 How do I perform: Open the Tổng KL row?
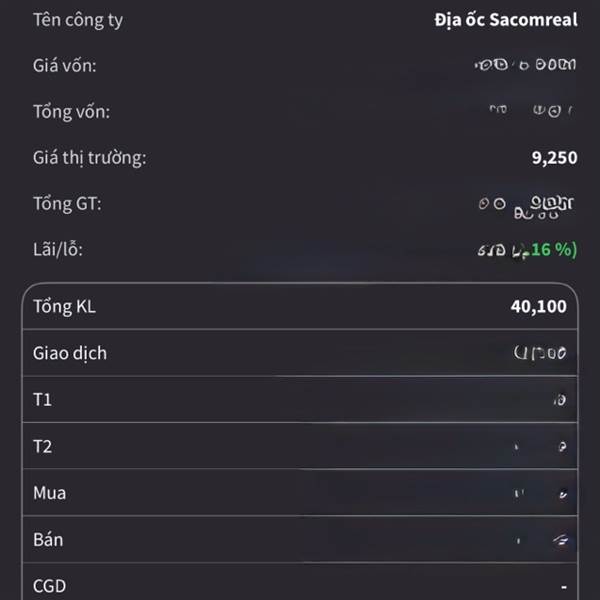tap(300, 307)
